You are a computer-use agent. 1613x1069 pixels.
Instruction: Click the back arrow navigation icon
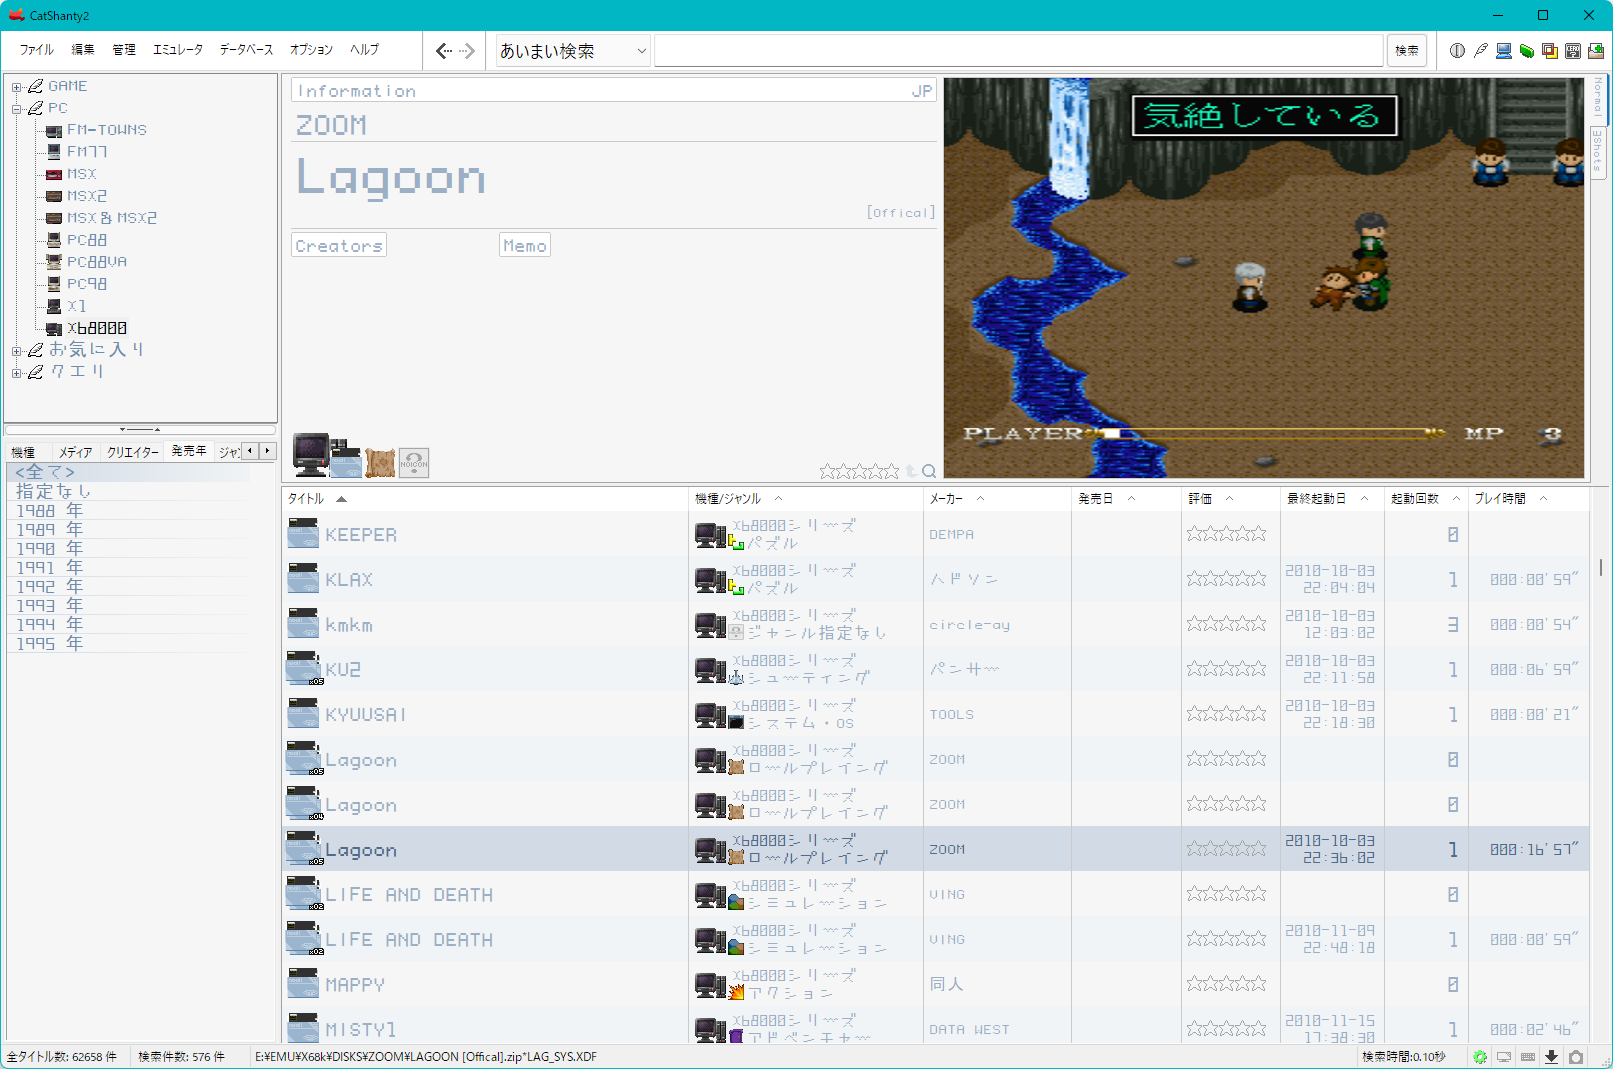click(444, 51)
